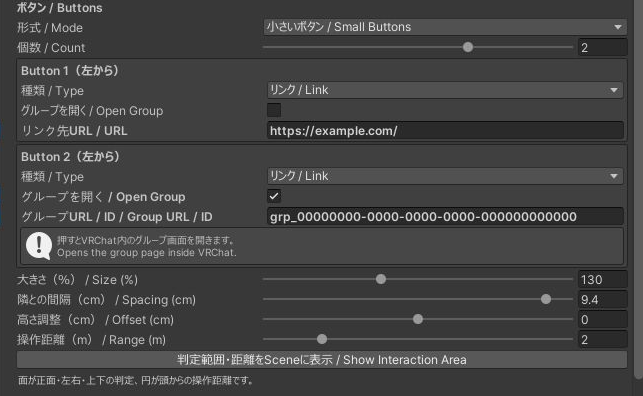Click the Mode dropdown arrow

(x=618, y=27)
